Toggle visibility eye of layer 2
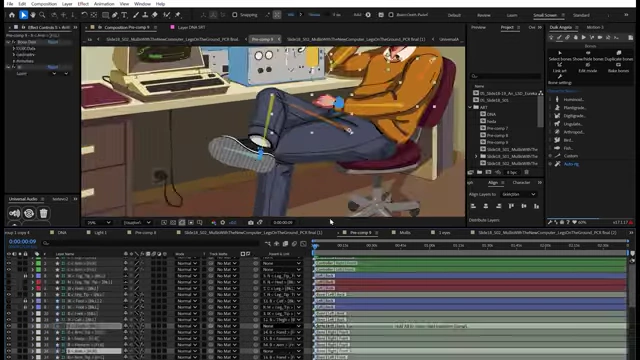Viewport: 640px width, 360px height. pyautogui.click(x=9, y=263)
